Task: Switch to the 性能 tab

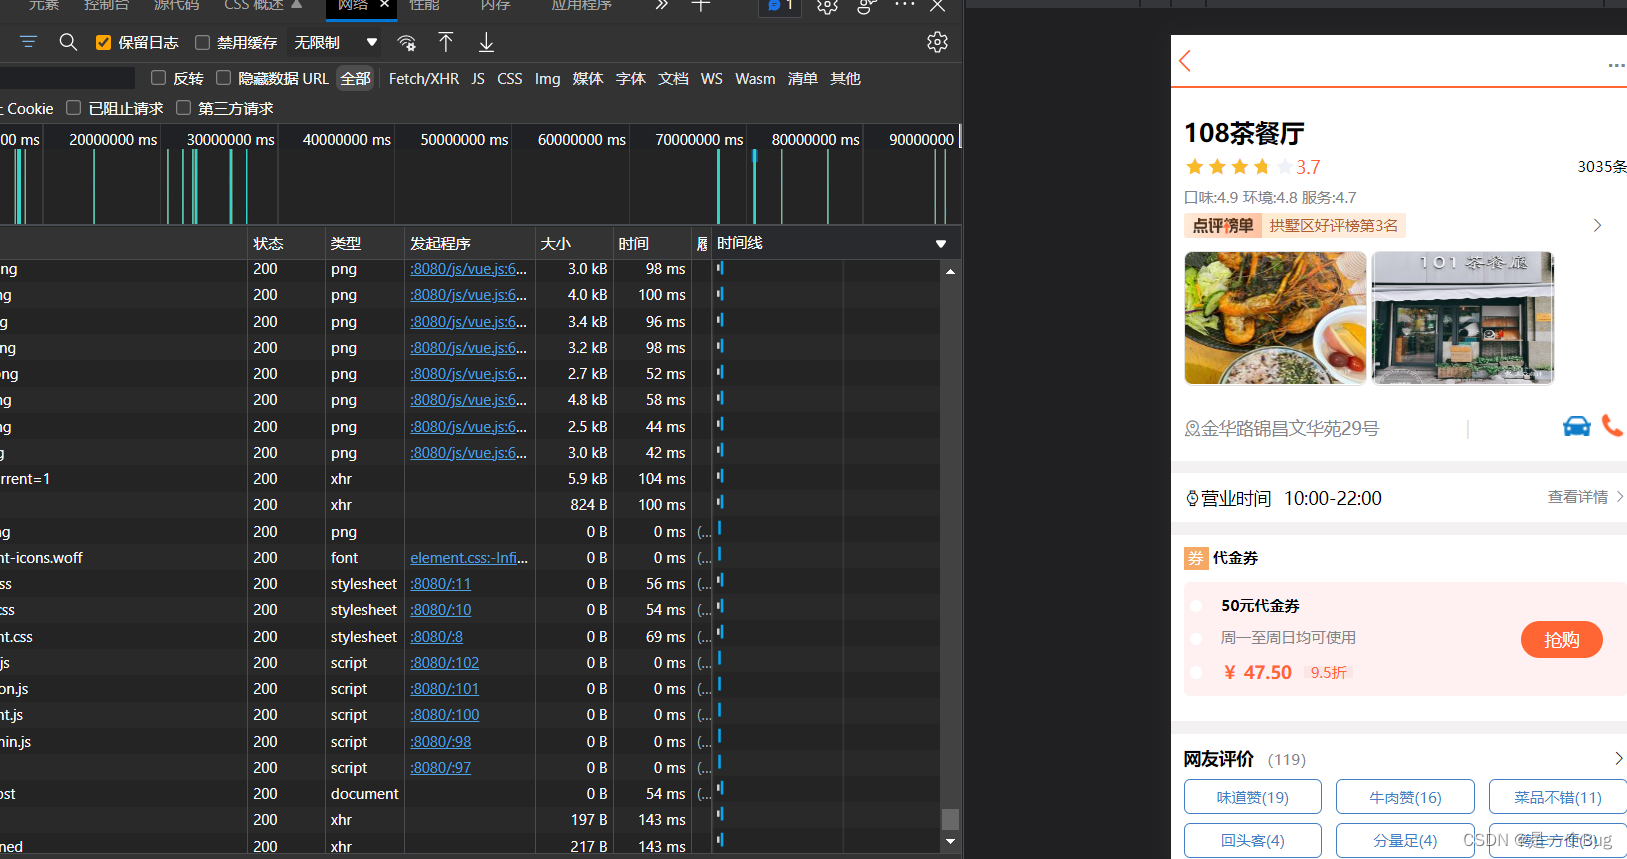Action: click(x=424, y=5)
